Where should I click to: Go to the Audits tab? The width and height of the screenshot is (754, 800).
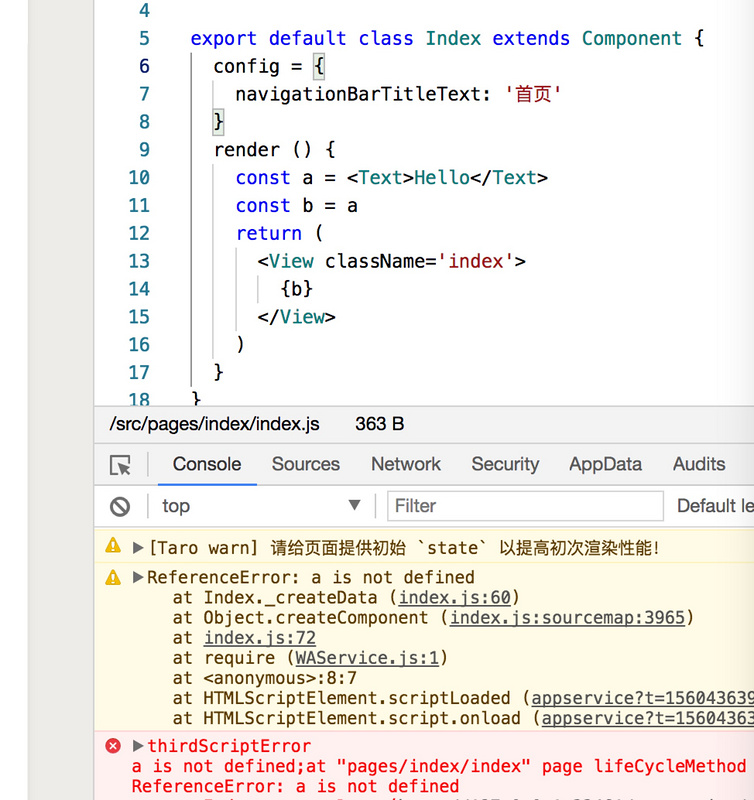(698, 464)
